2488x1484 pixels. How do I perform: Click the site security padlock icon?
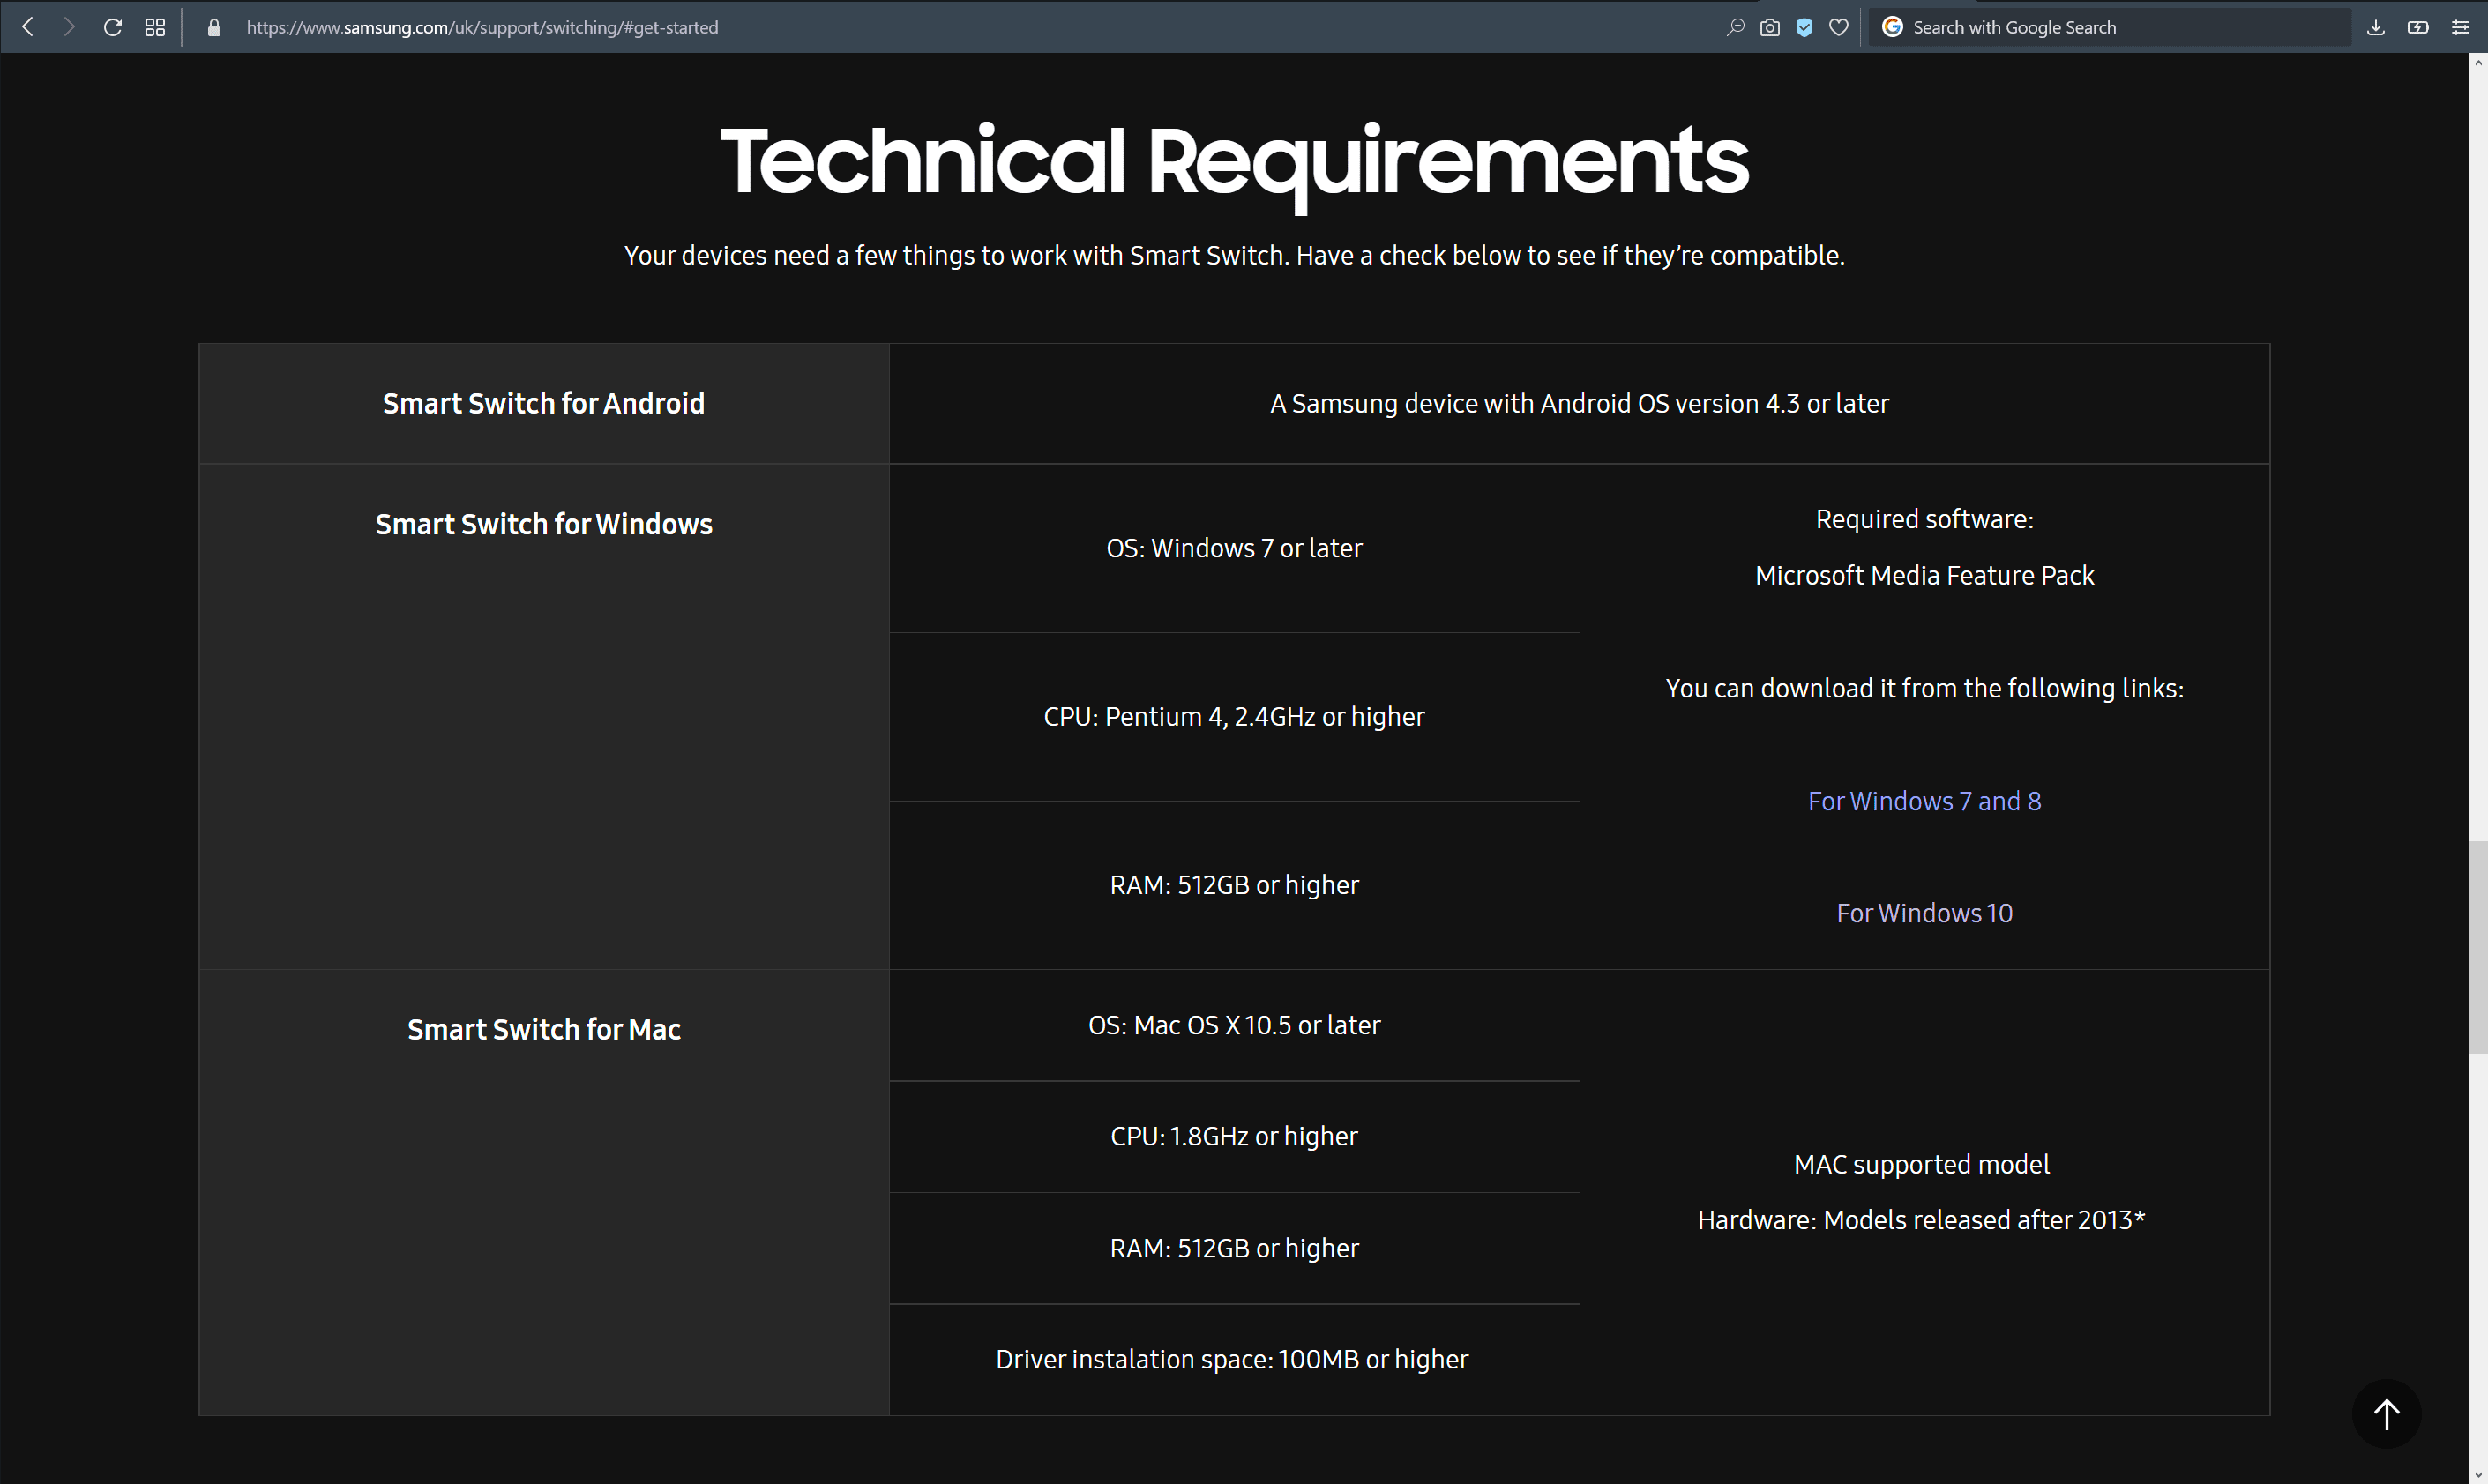click(213, 27)
